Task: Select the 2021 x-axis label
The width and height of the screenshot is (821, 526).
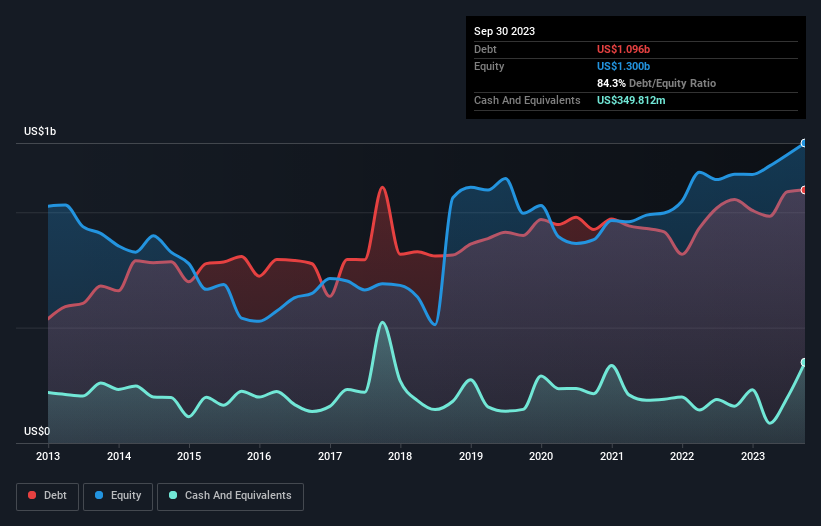Action: 612,456
